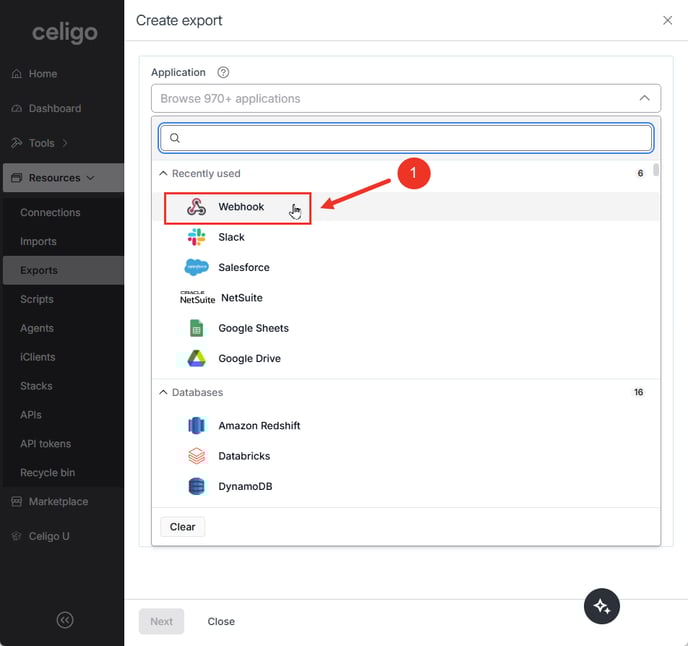Click the Clear button
This screenshot has width=688, height=646.
tap(182, 527)
